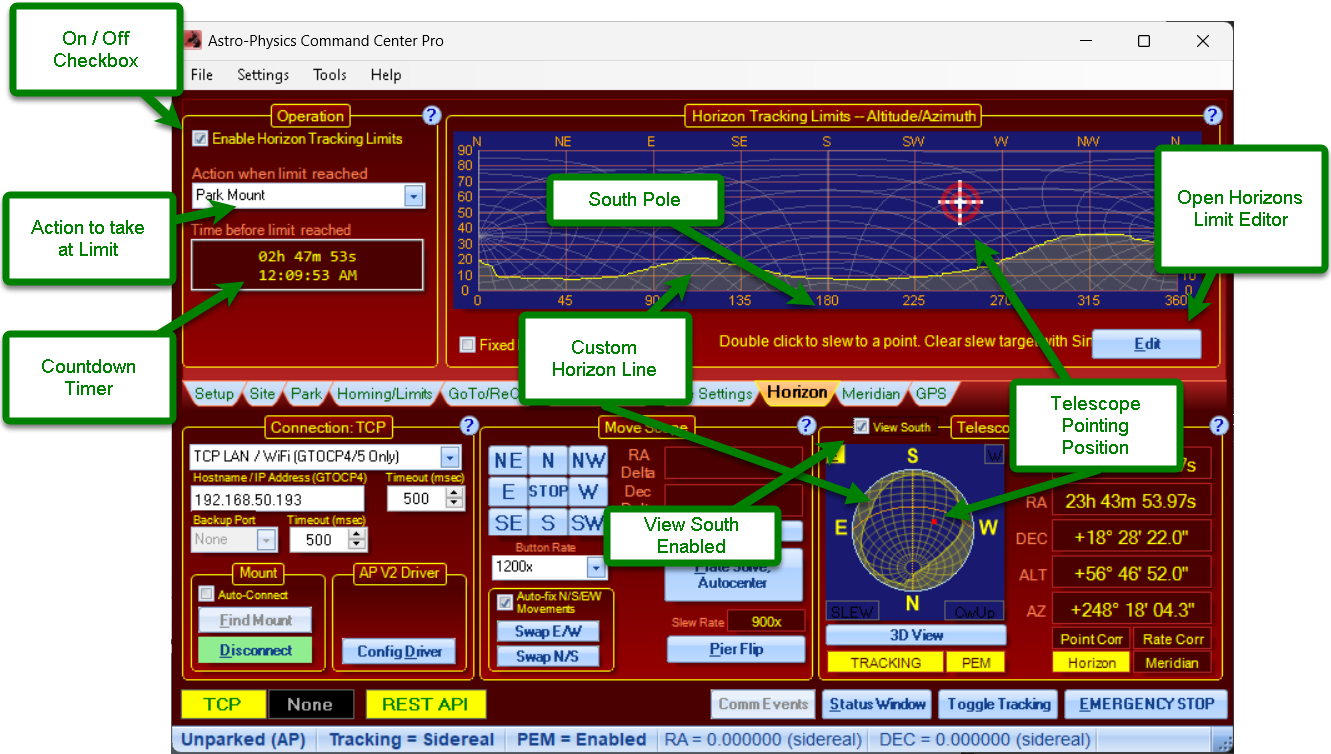Screen dimensions: 1331x754
Task: Open help for Move Scope panel
Action: coord(806,426)
